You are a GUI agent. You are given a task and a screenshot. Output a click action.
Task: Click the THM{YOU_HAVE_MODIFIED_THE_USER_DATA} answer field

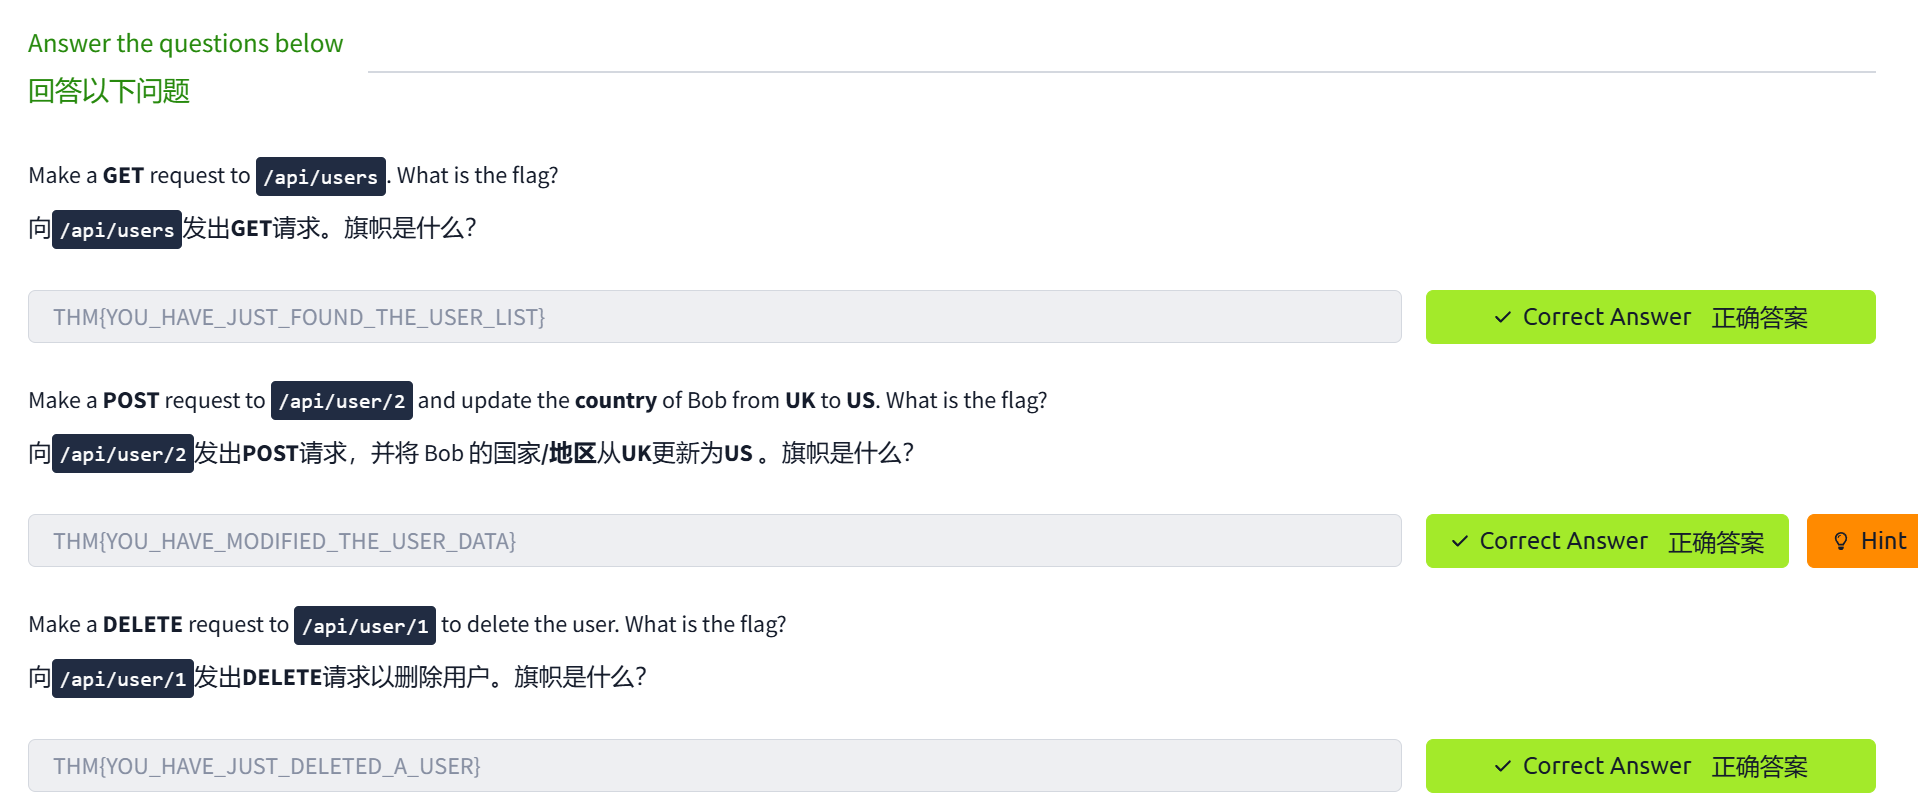(714, 541)
